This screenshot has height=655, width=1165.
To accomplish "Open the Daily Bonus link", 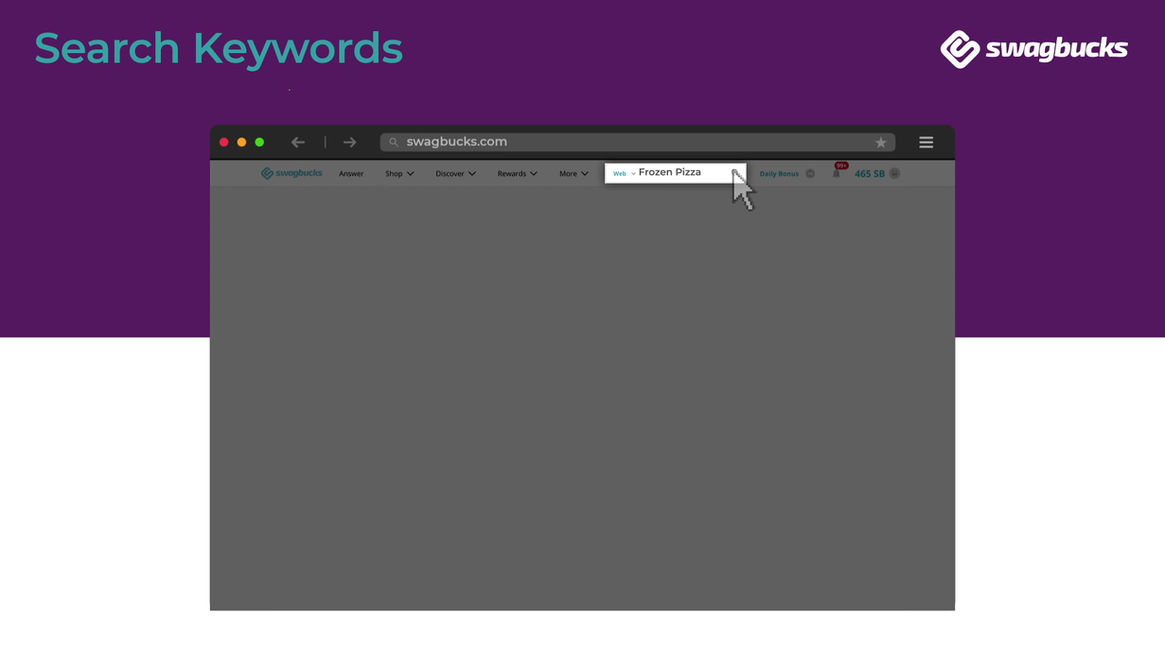I will pos(779,174).
